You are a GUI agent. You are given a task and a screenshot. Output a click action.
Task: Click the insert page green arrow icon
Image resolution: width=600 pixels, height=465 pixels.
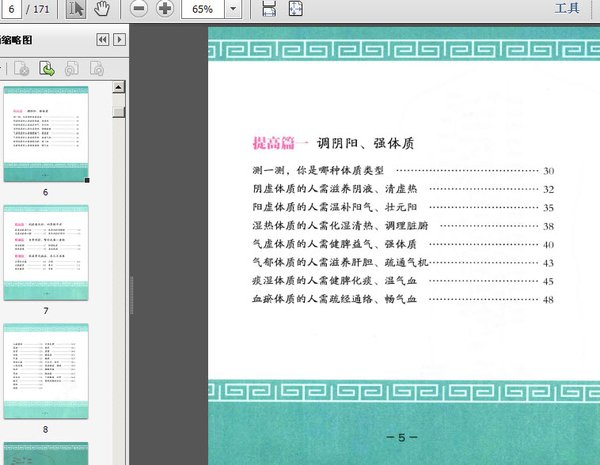(47, 69)
